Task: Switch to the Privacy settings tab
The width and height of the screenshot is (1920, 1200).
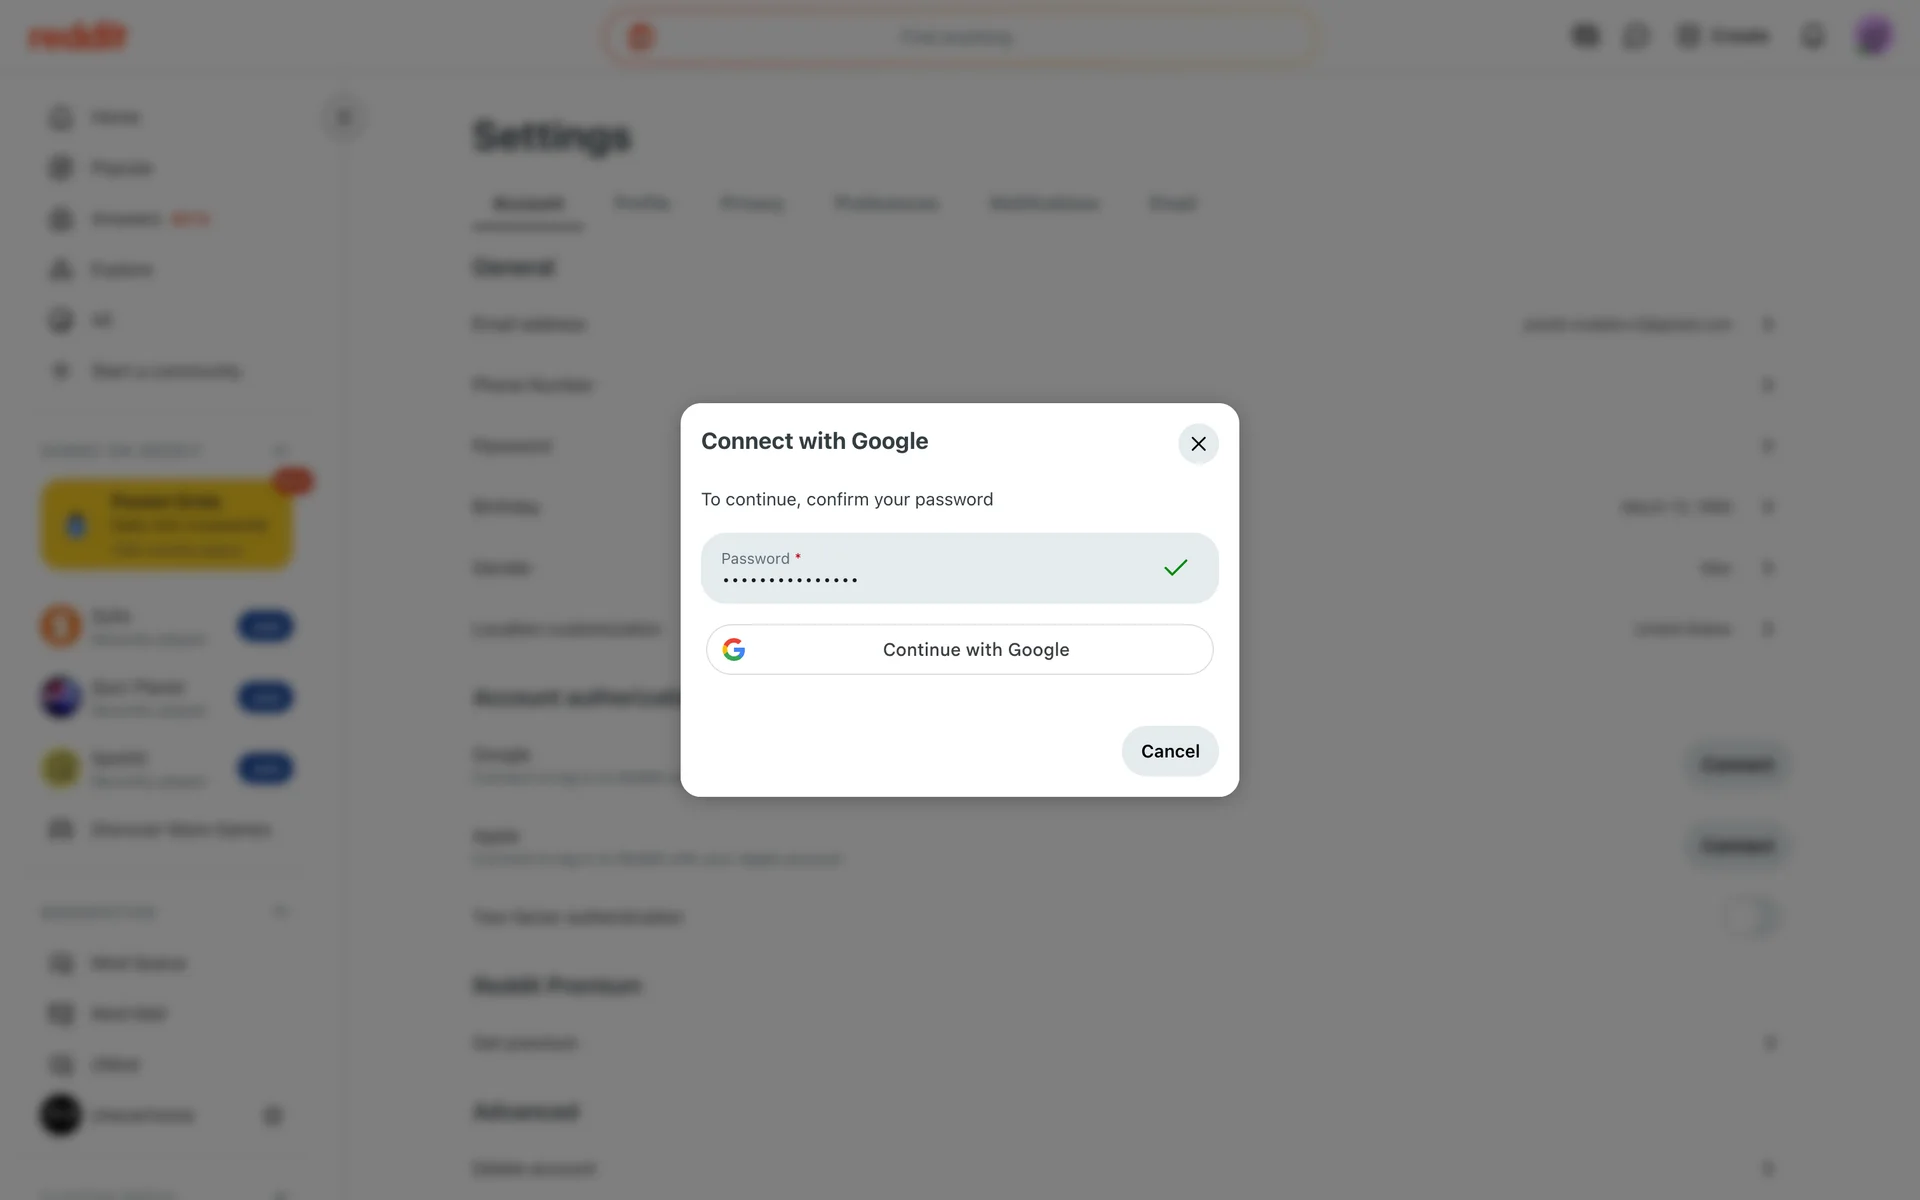Action: [x=752, y=204]
